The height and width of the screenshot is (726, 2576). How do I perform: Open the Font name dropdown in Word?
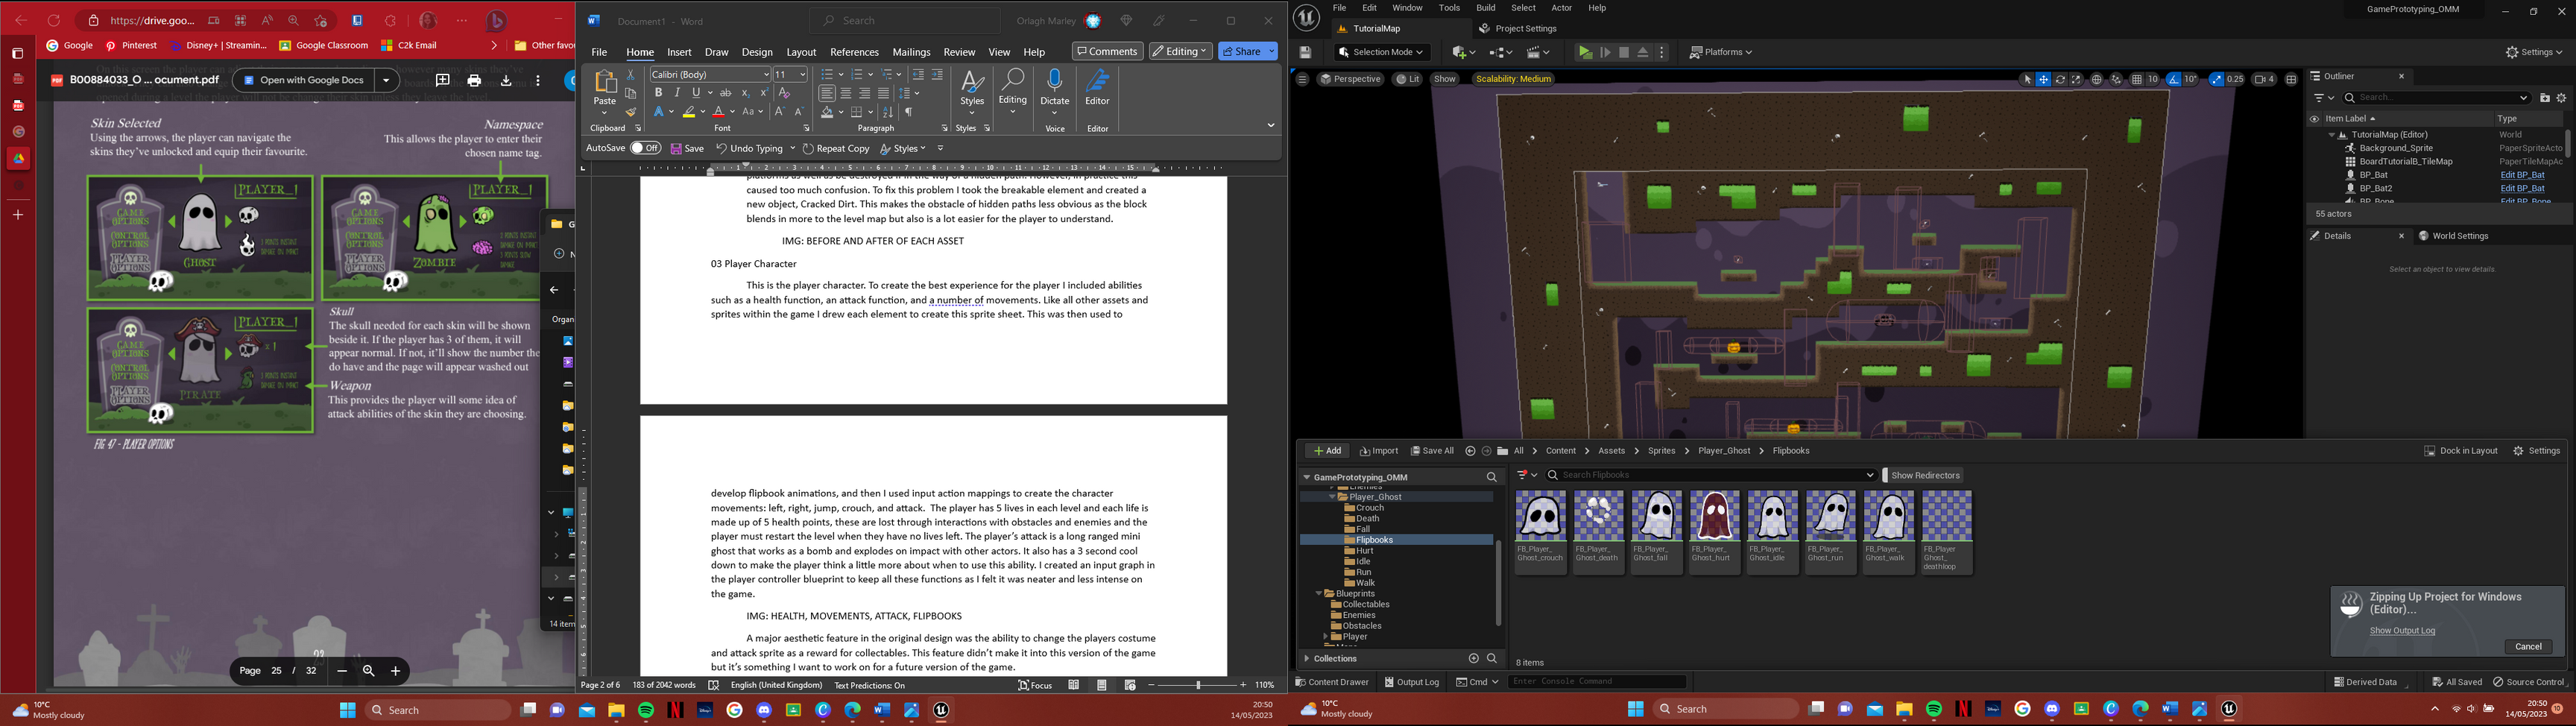click(x=767, y=74)
